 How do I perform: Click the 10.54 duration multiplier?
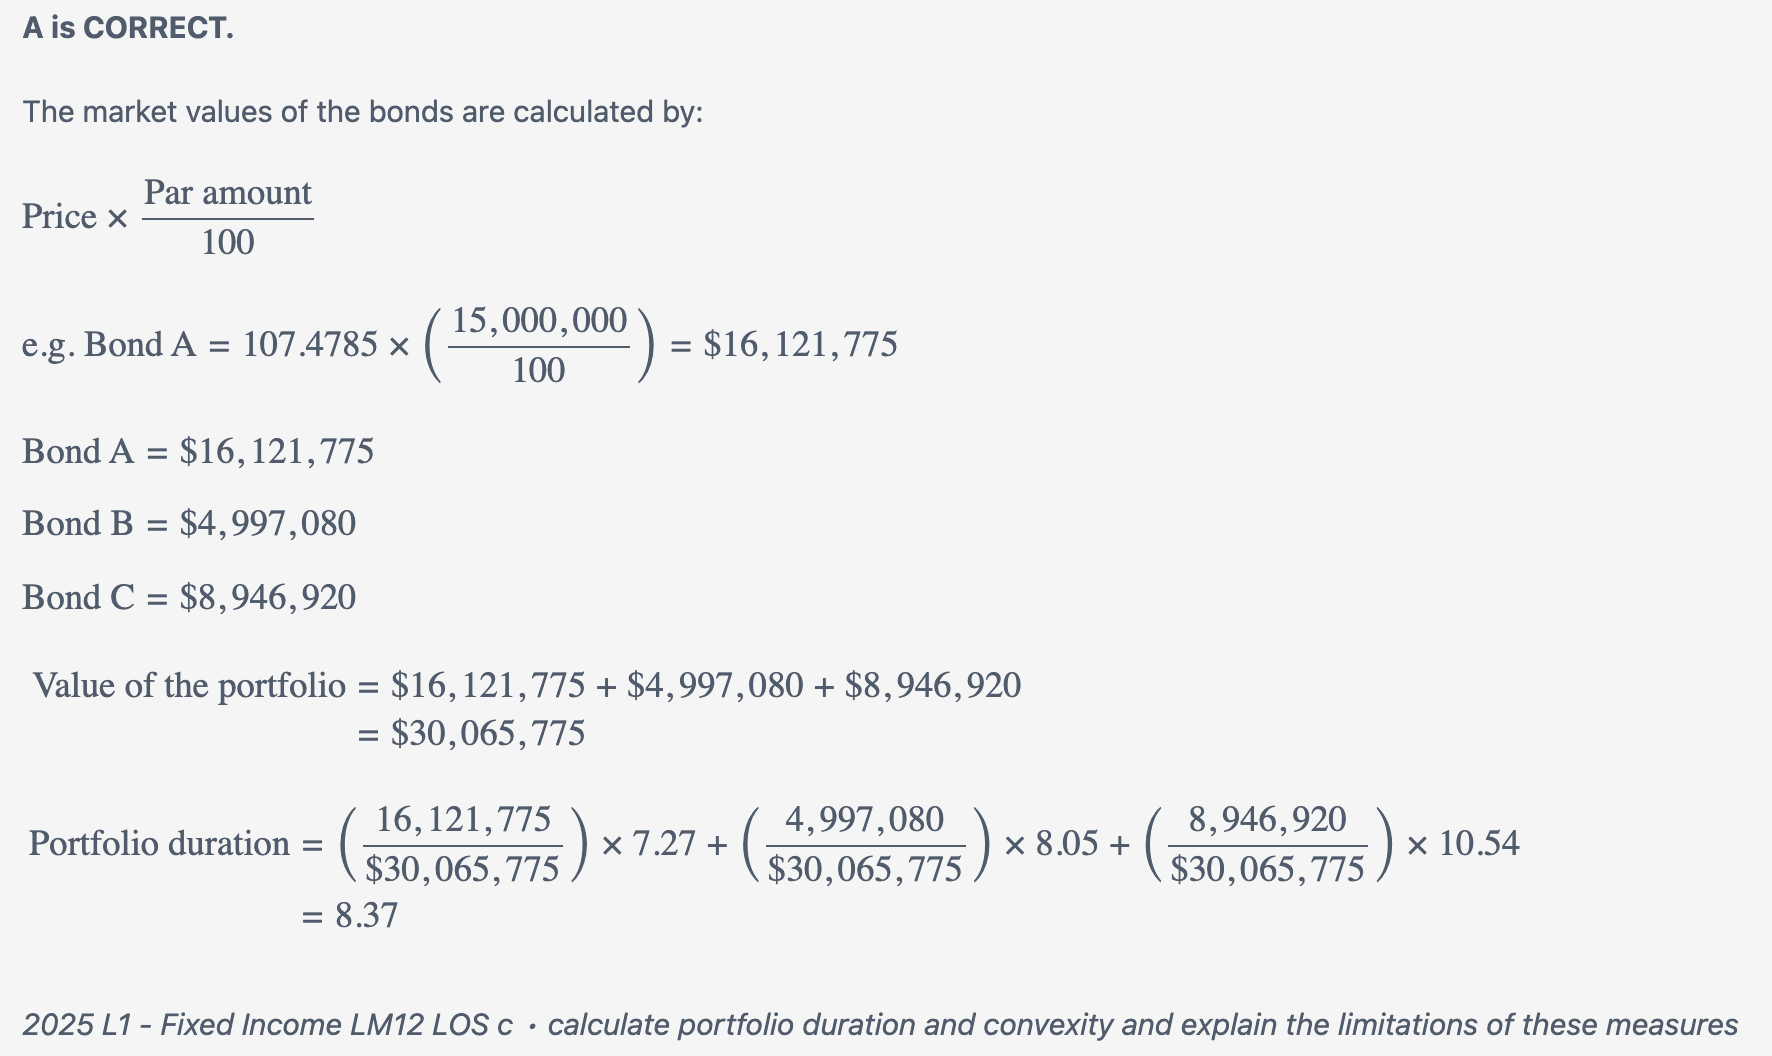[1478, 844]
